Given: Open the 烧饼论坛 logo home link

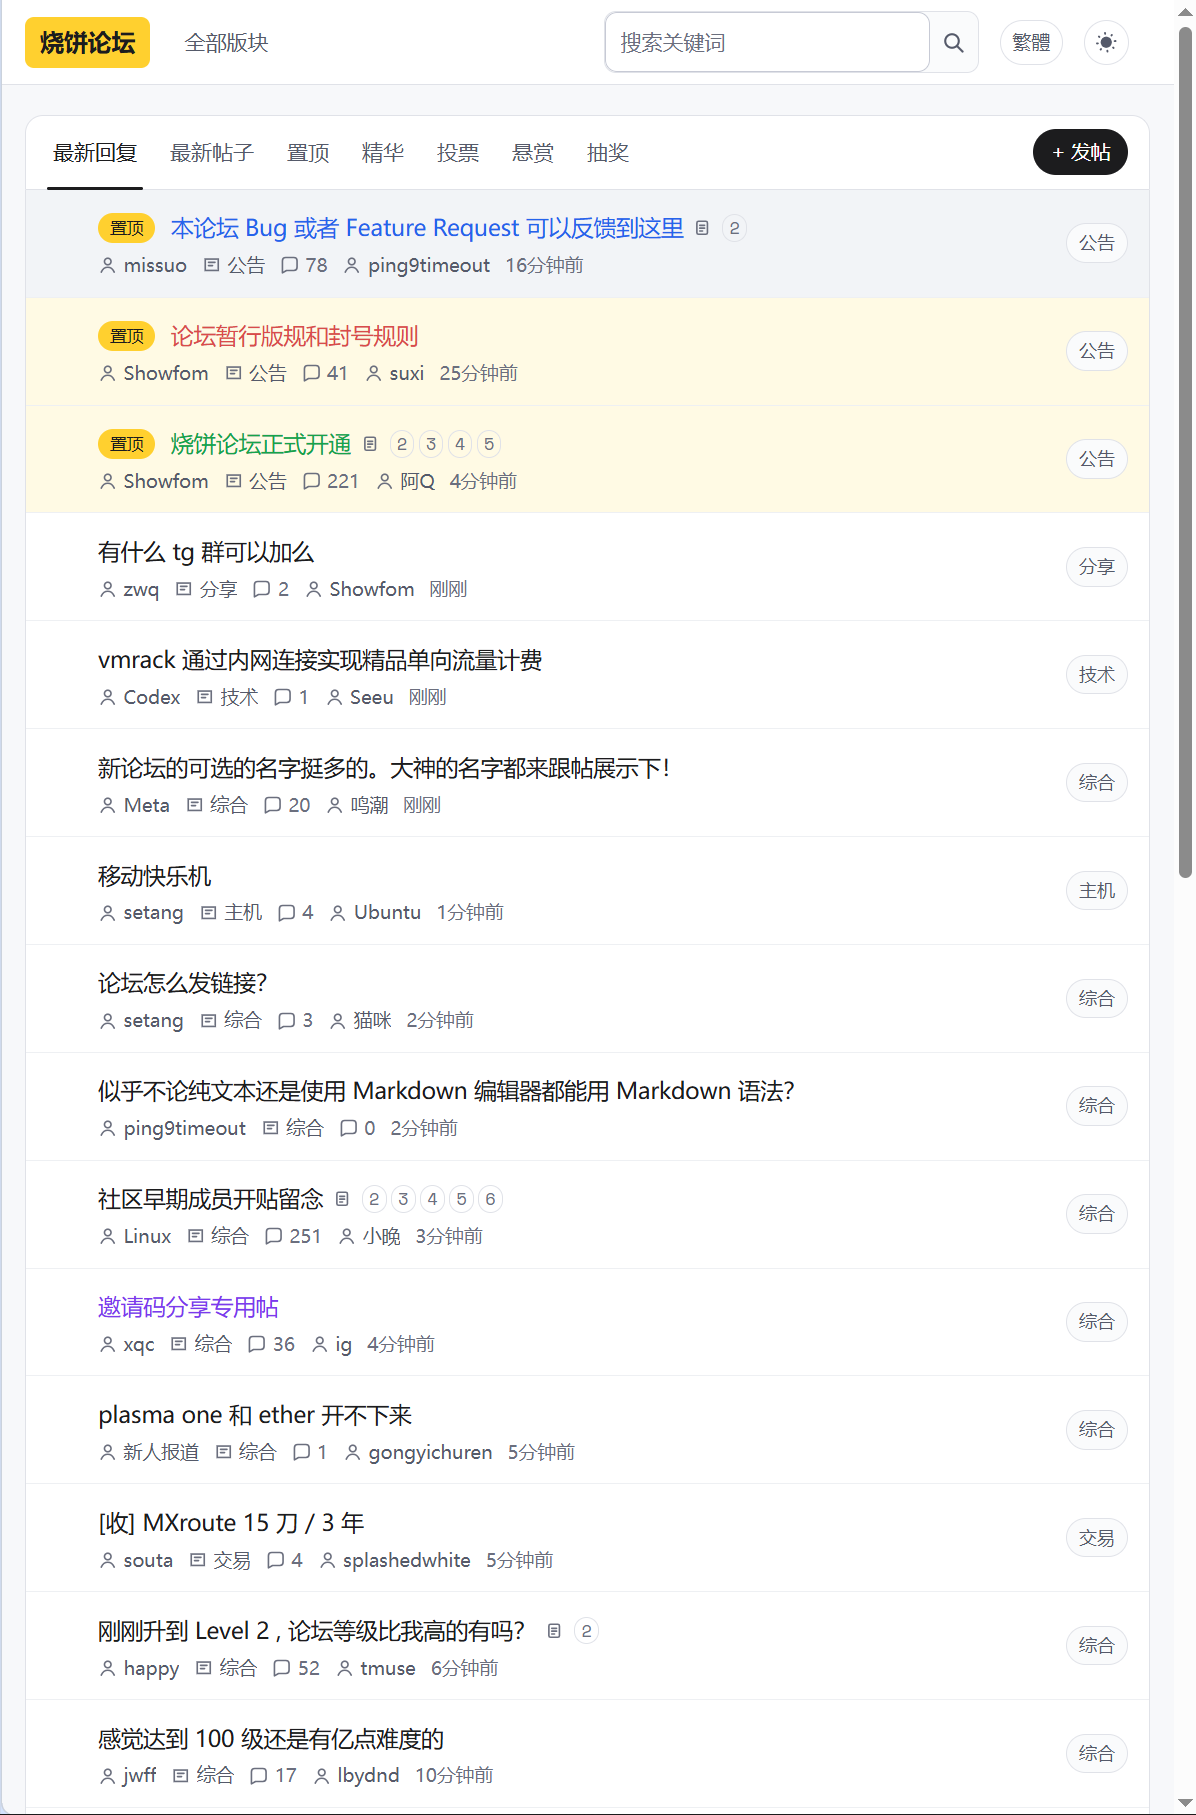Looking at the screenshot, I should 87,42.
